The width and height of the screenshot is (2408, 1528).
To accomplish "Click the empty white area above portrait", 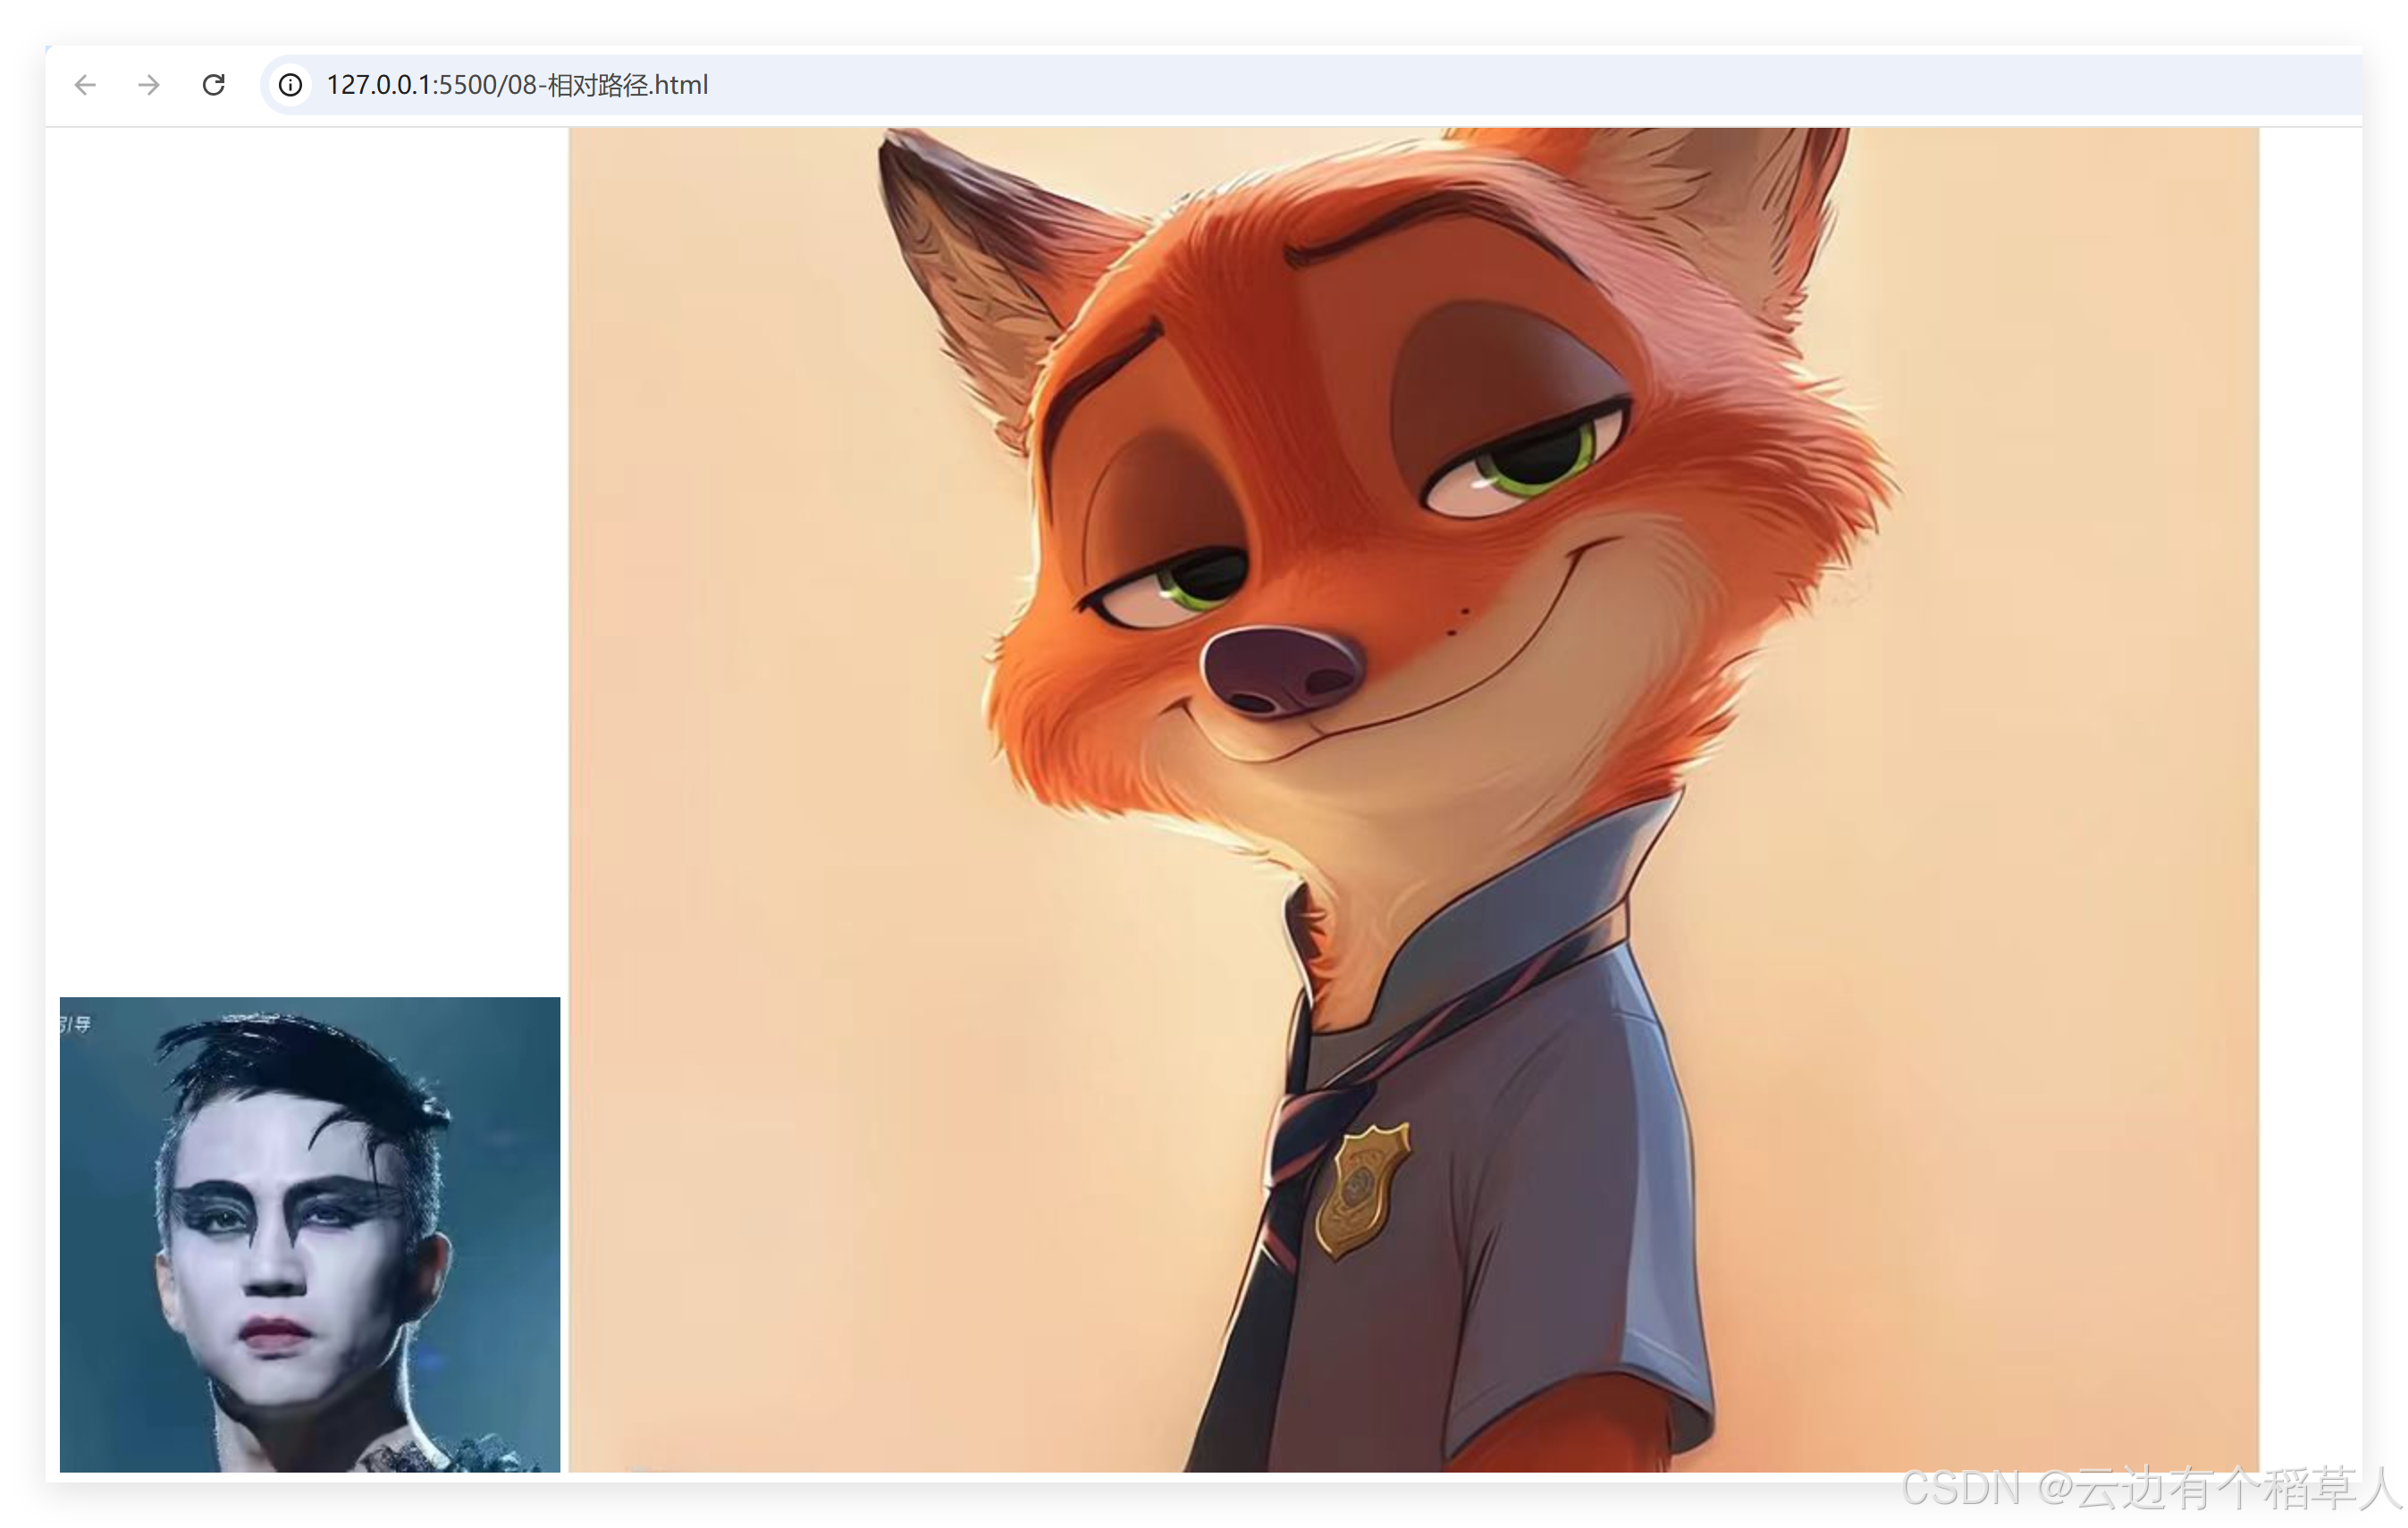I will click(x=306, y=560).
